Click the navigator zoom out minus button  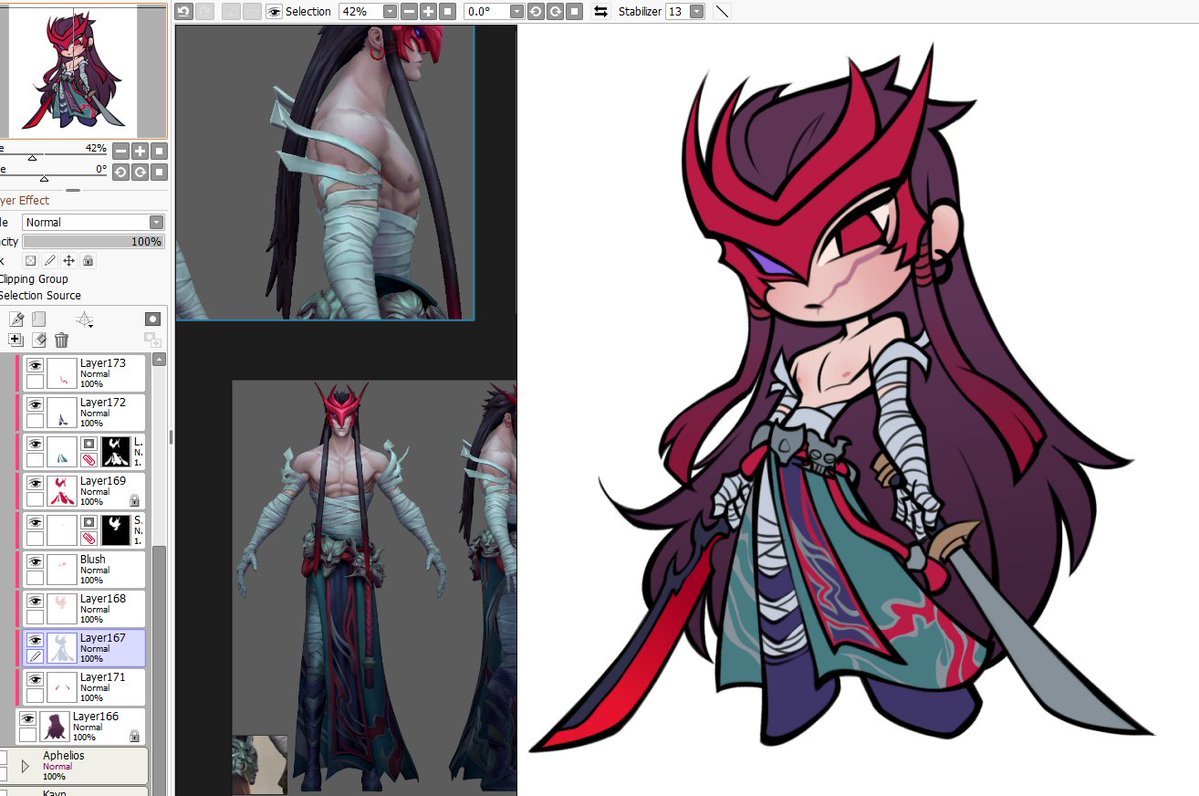click(x=121, y=151)
